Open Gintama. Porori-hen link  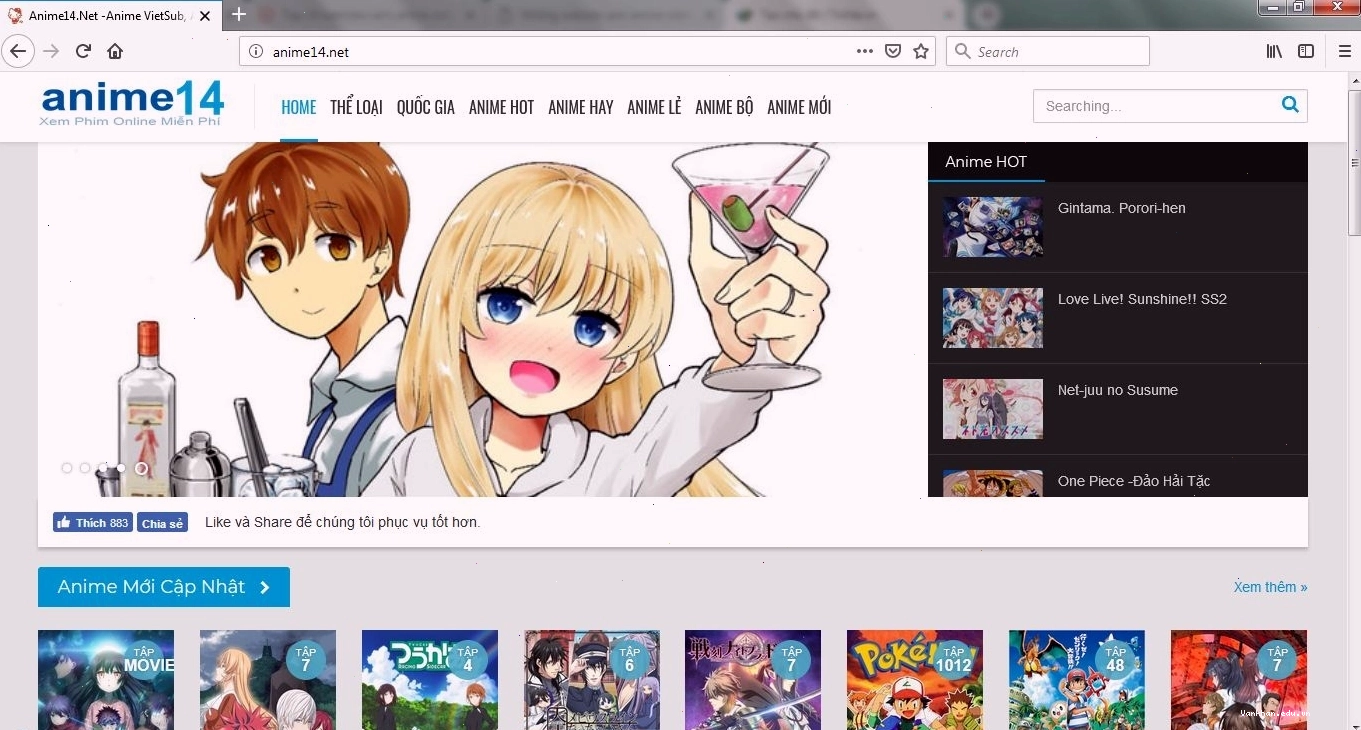1122,208
